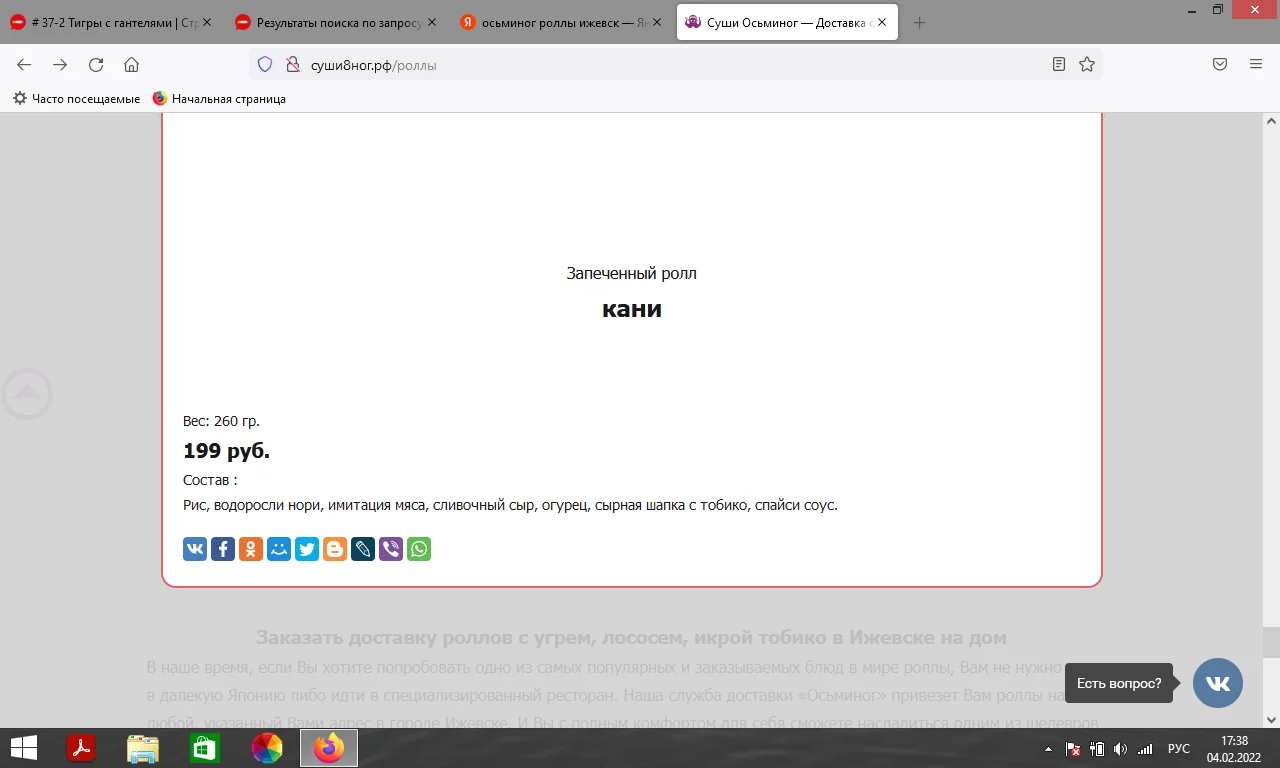
Task: Close the 'Суши Осьминог' tab
Action: 882,22
